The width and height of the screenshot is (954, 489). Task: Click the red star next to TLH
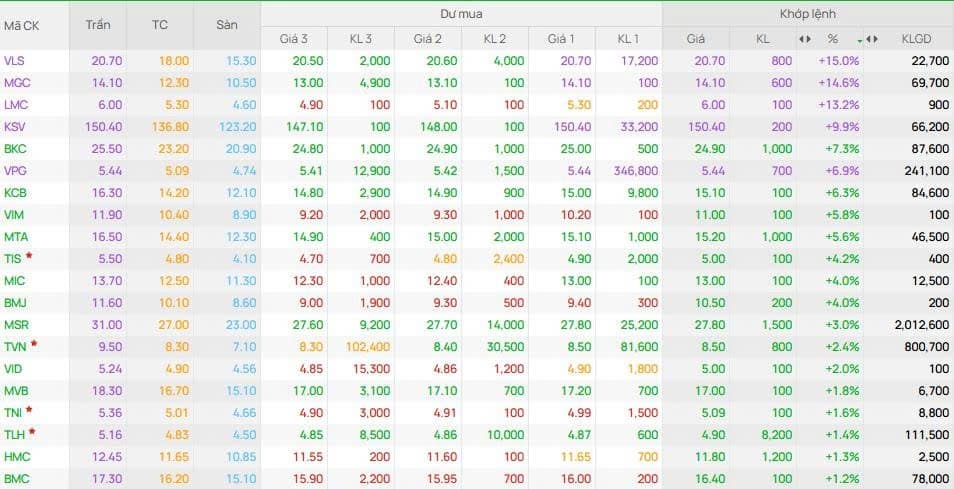(32, 431)
